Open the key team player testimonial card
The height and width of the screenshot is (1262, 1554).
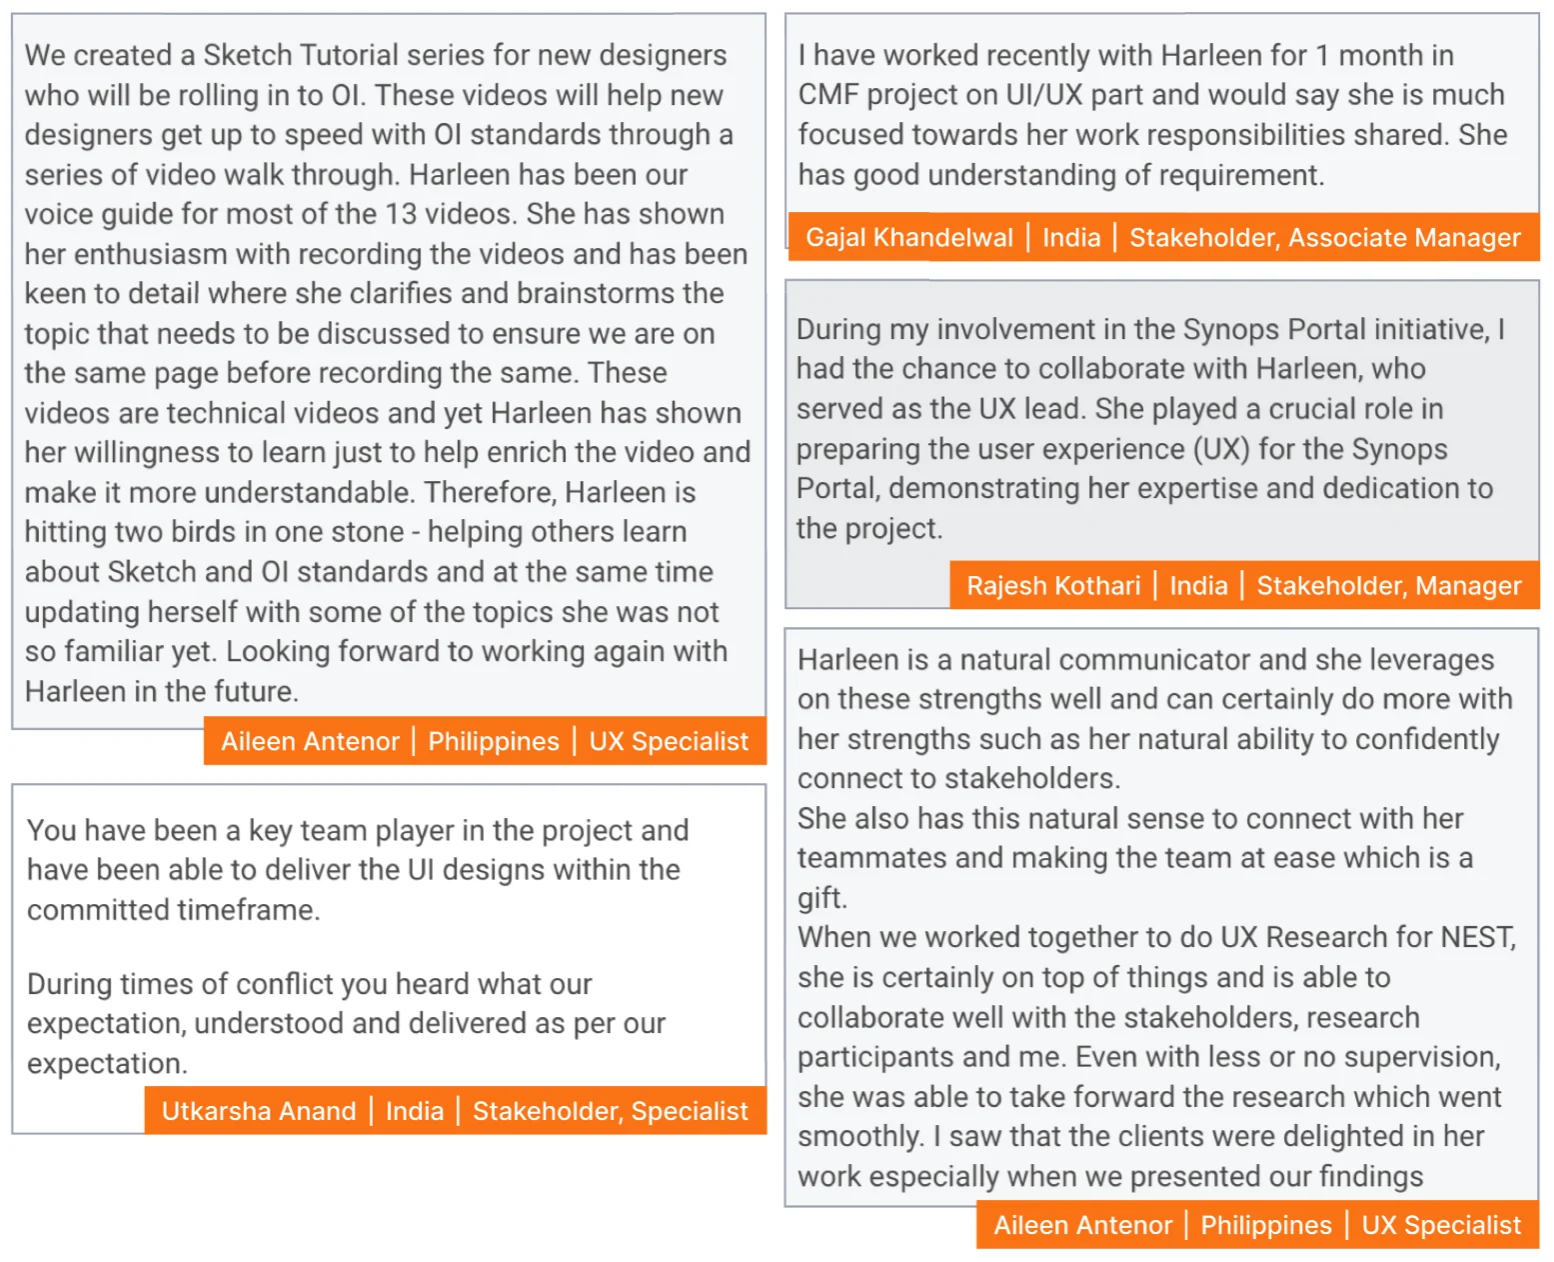(x=389, y=958)
